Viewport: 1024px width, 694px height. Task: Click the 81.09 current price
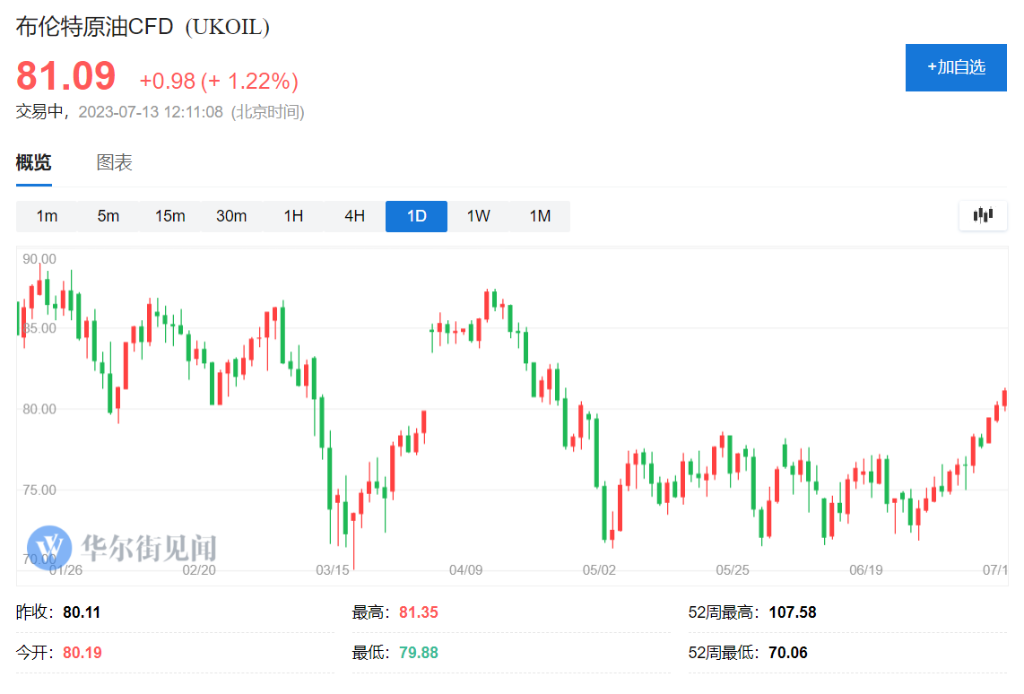[x=66, y=76]
